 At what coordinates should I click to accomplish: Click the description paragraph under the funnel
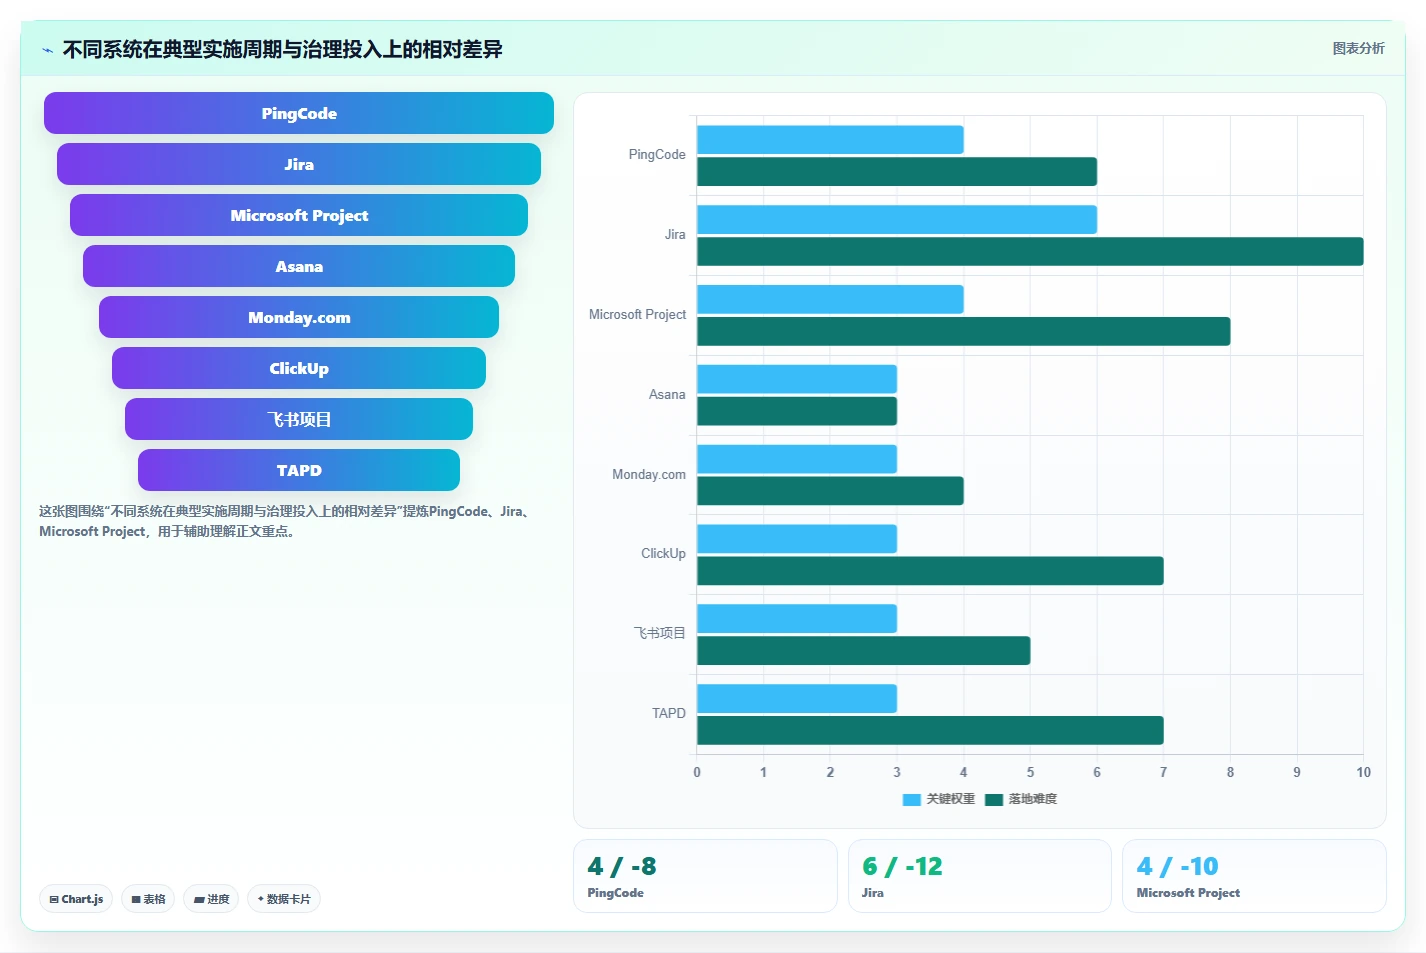point(286,521)
